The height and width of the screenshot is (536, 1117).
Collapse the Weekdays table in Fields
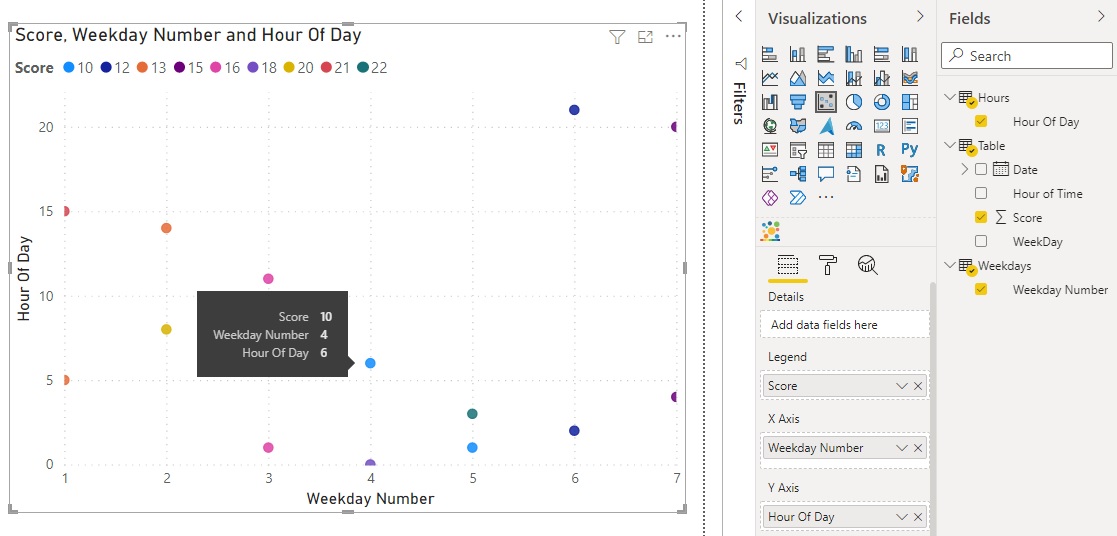tap(949, 265)
